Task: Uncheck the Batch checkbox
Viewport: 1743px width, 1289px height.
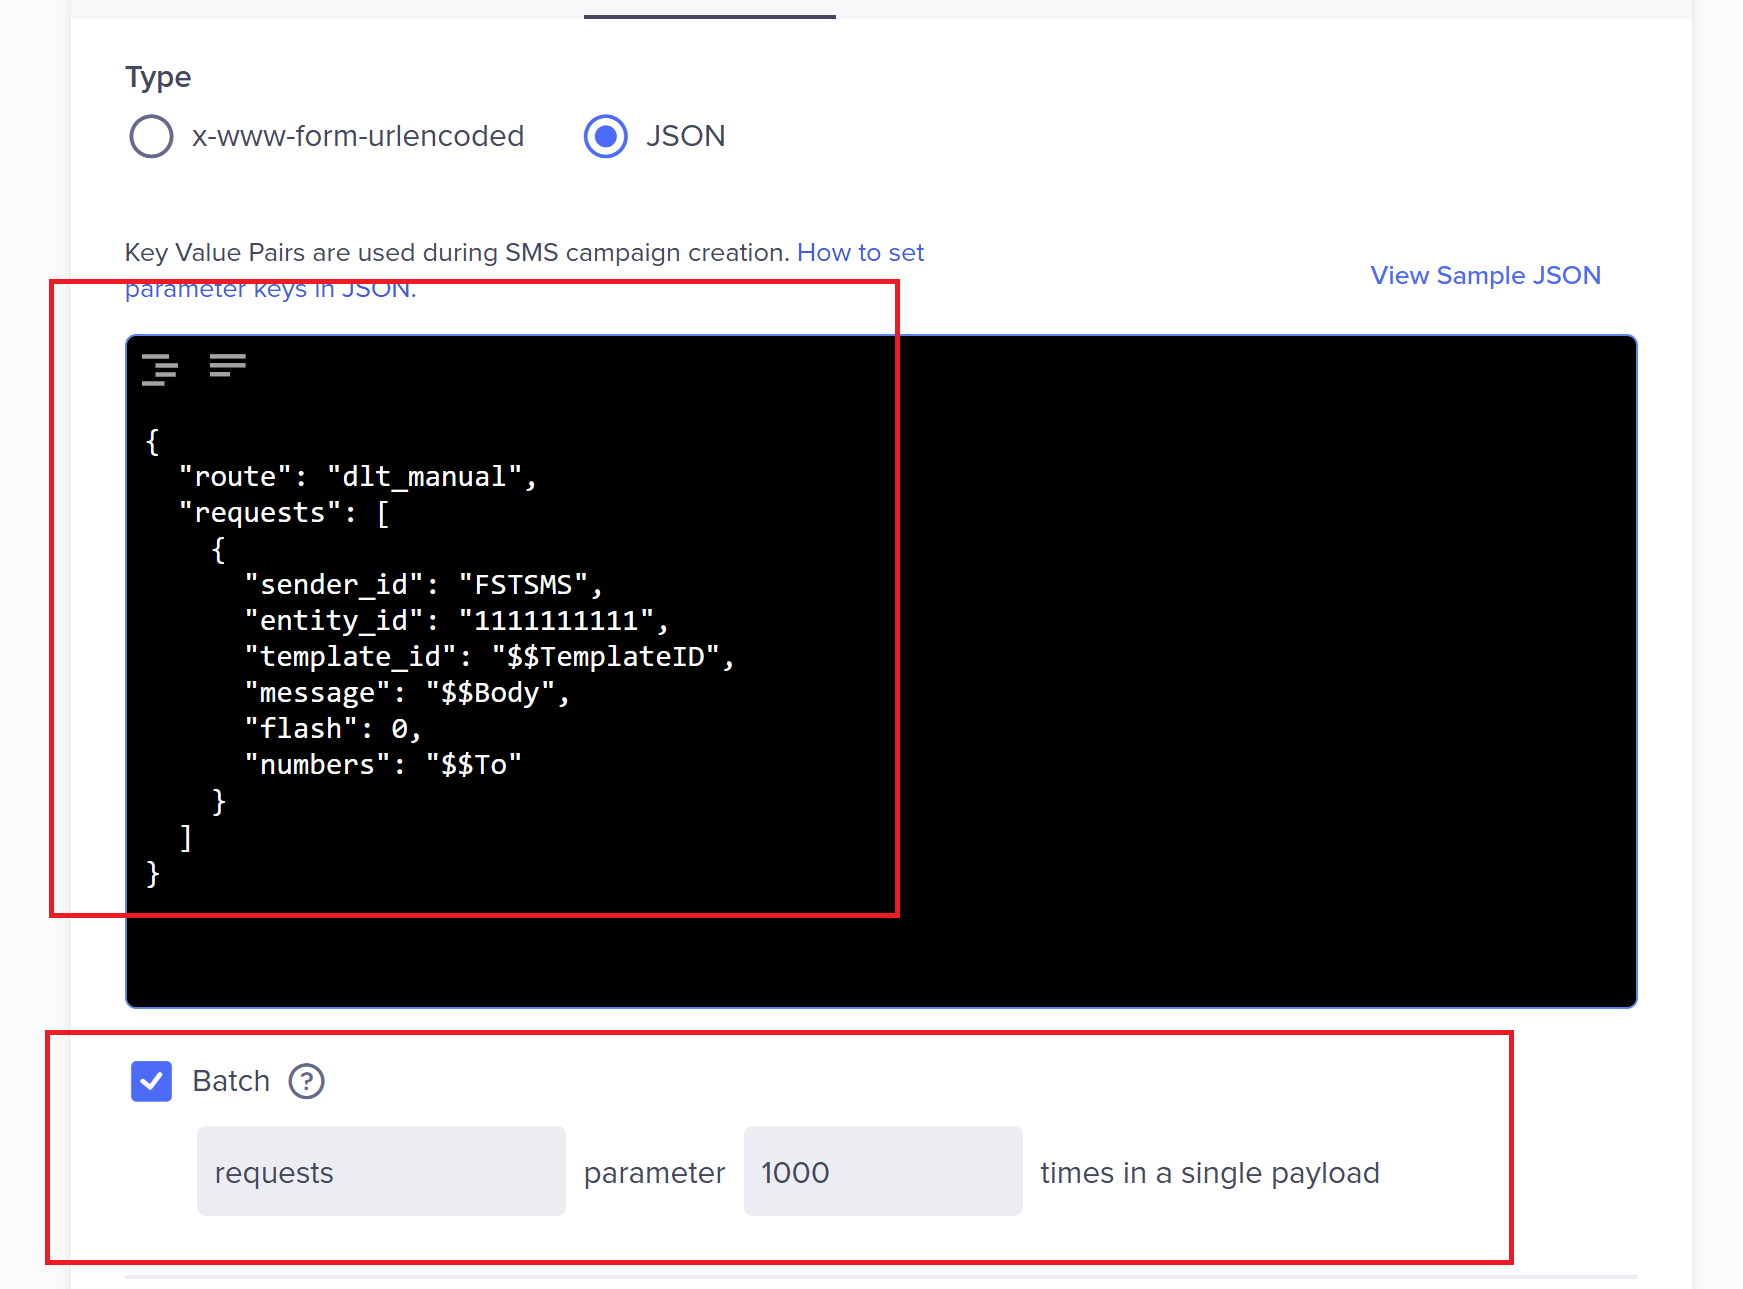Action: (152, 1081)
